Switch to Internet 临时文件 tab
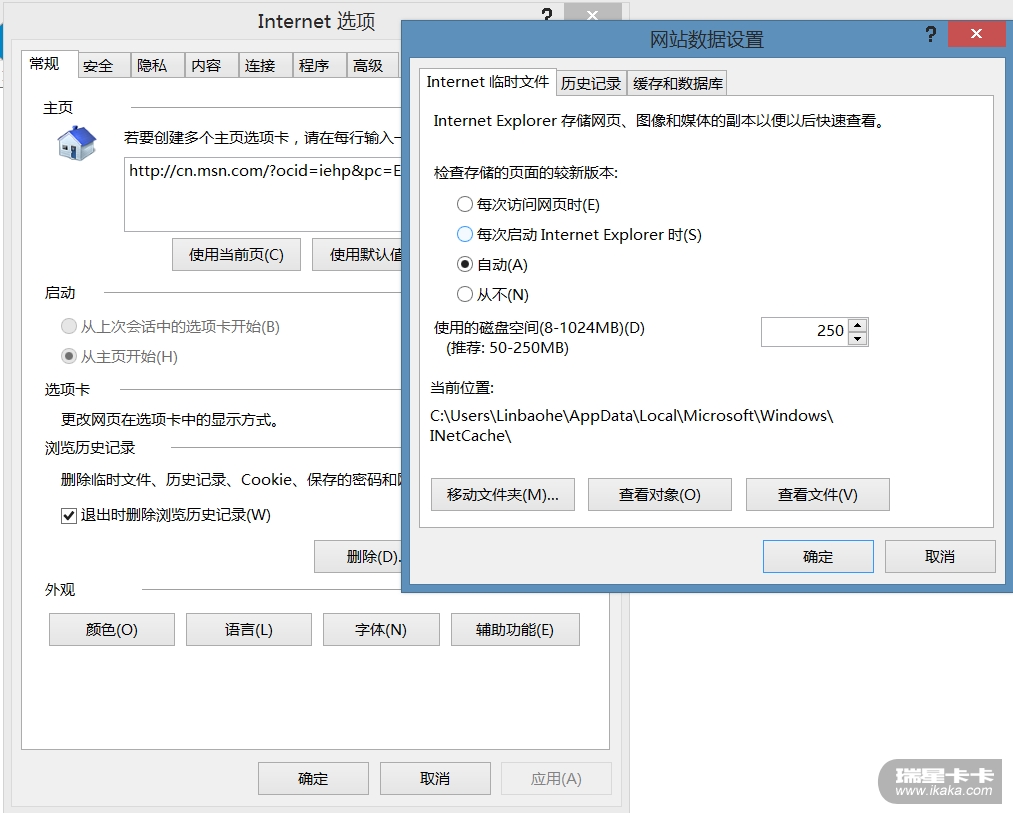Screen dimensions: 1013x813 [x=487, y=82]
